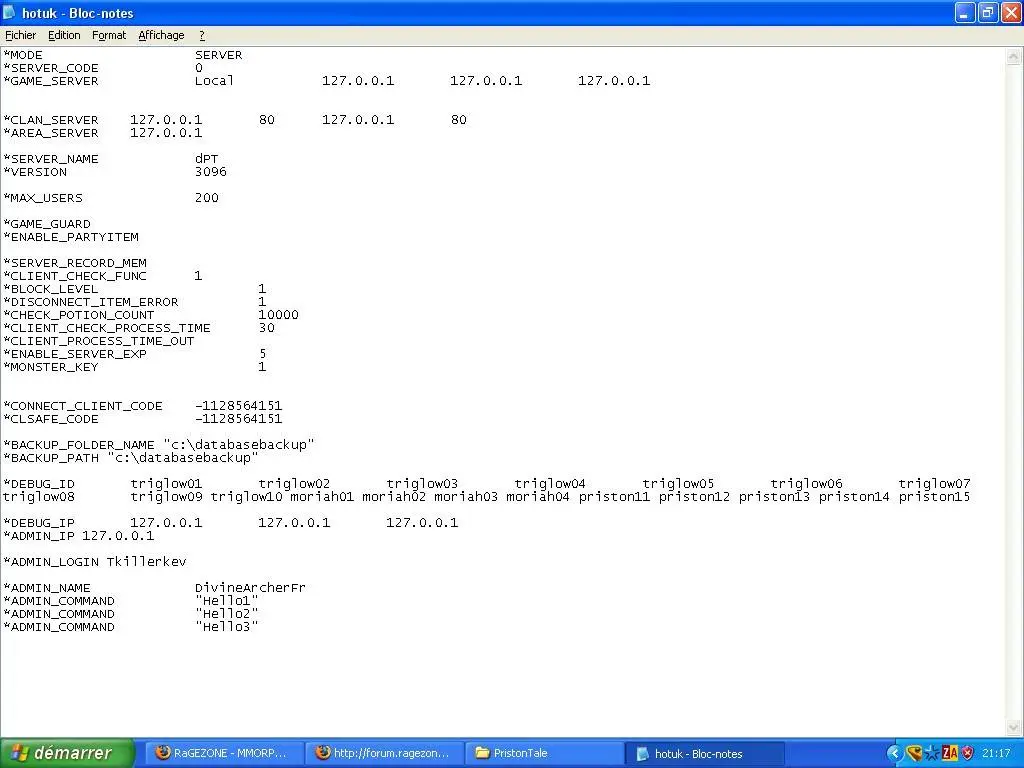Click the *CLAN_SERVER text
1024x768 pixels.
point(51,120)
